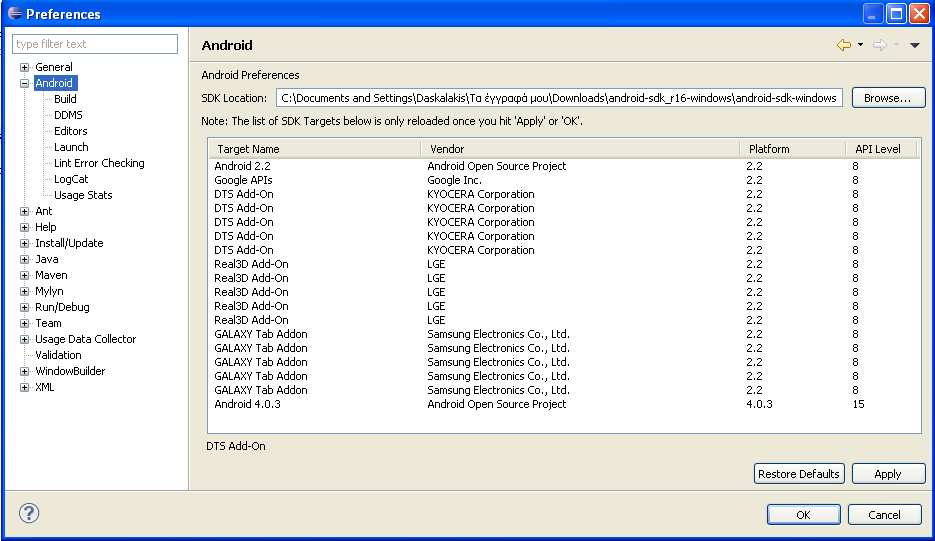Confirm with the OK button

(804, 515)
